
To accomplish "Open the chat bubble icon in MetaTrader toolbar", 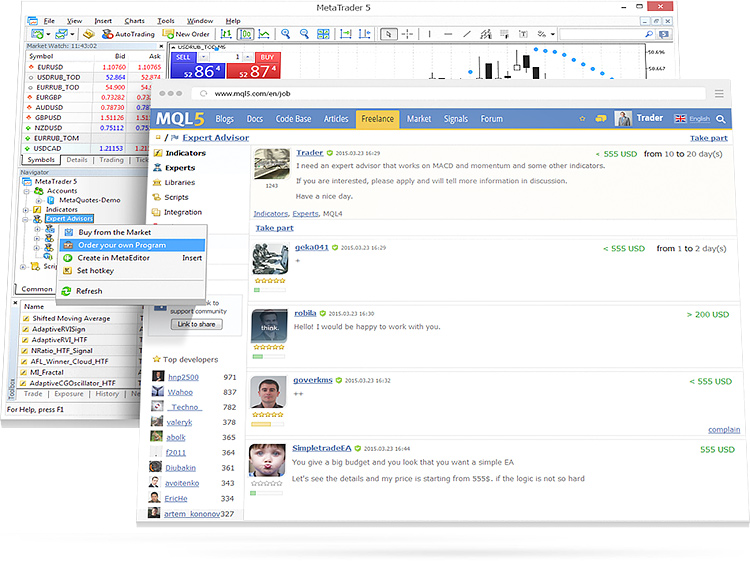I will tap(664, 34).
